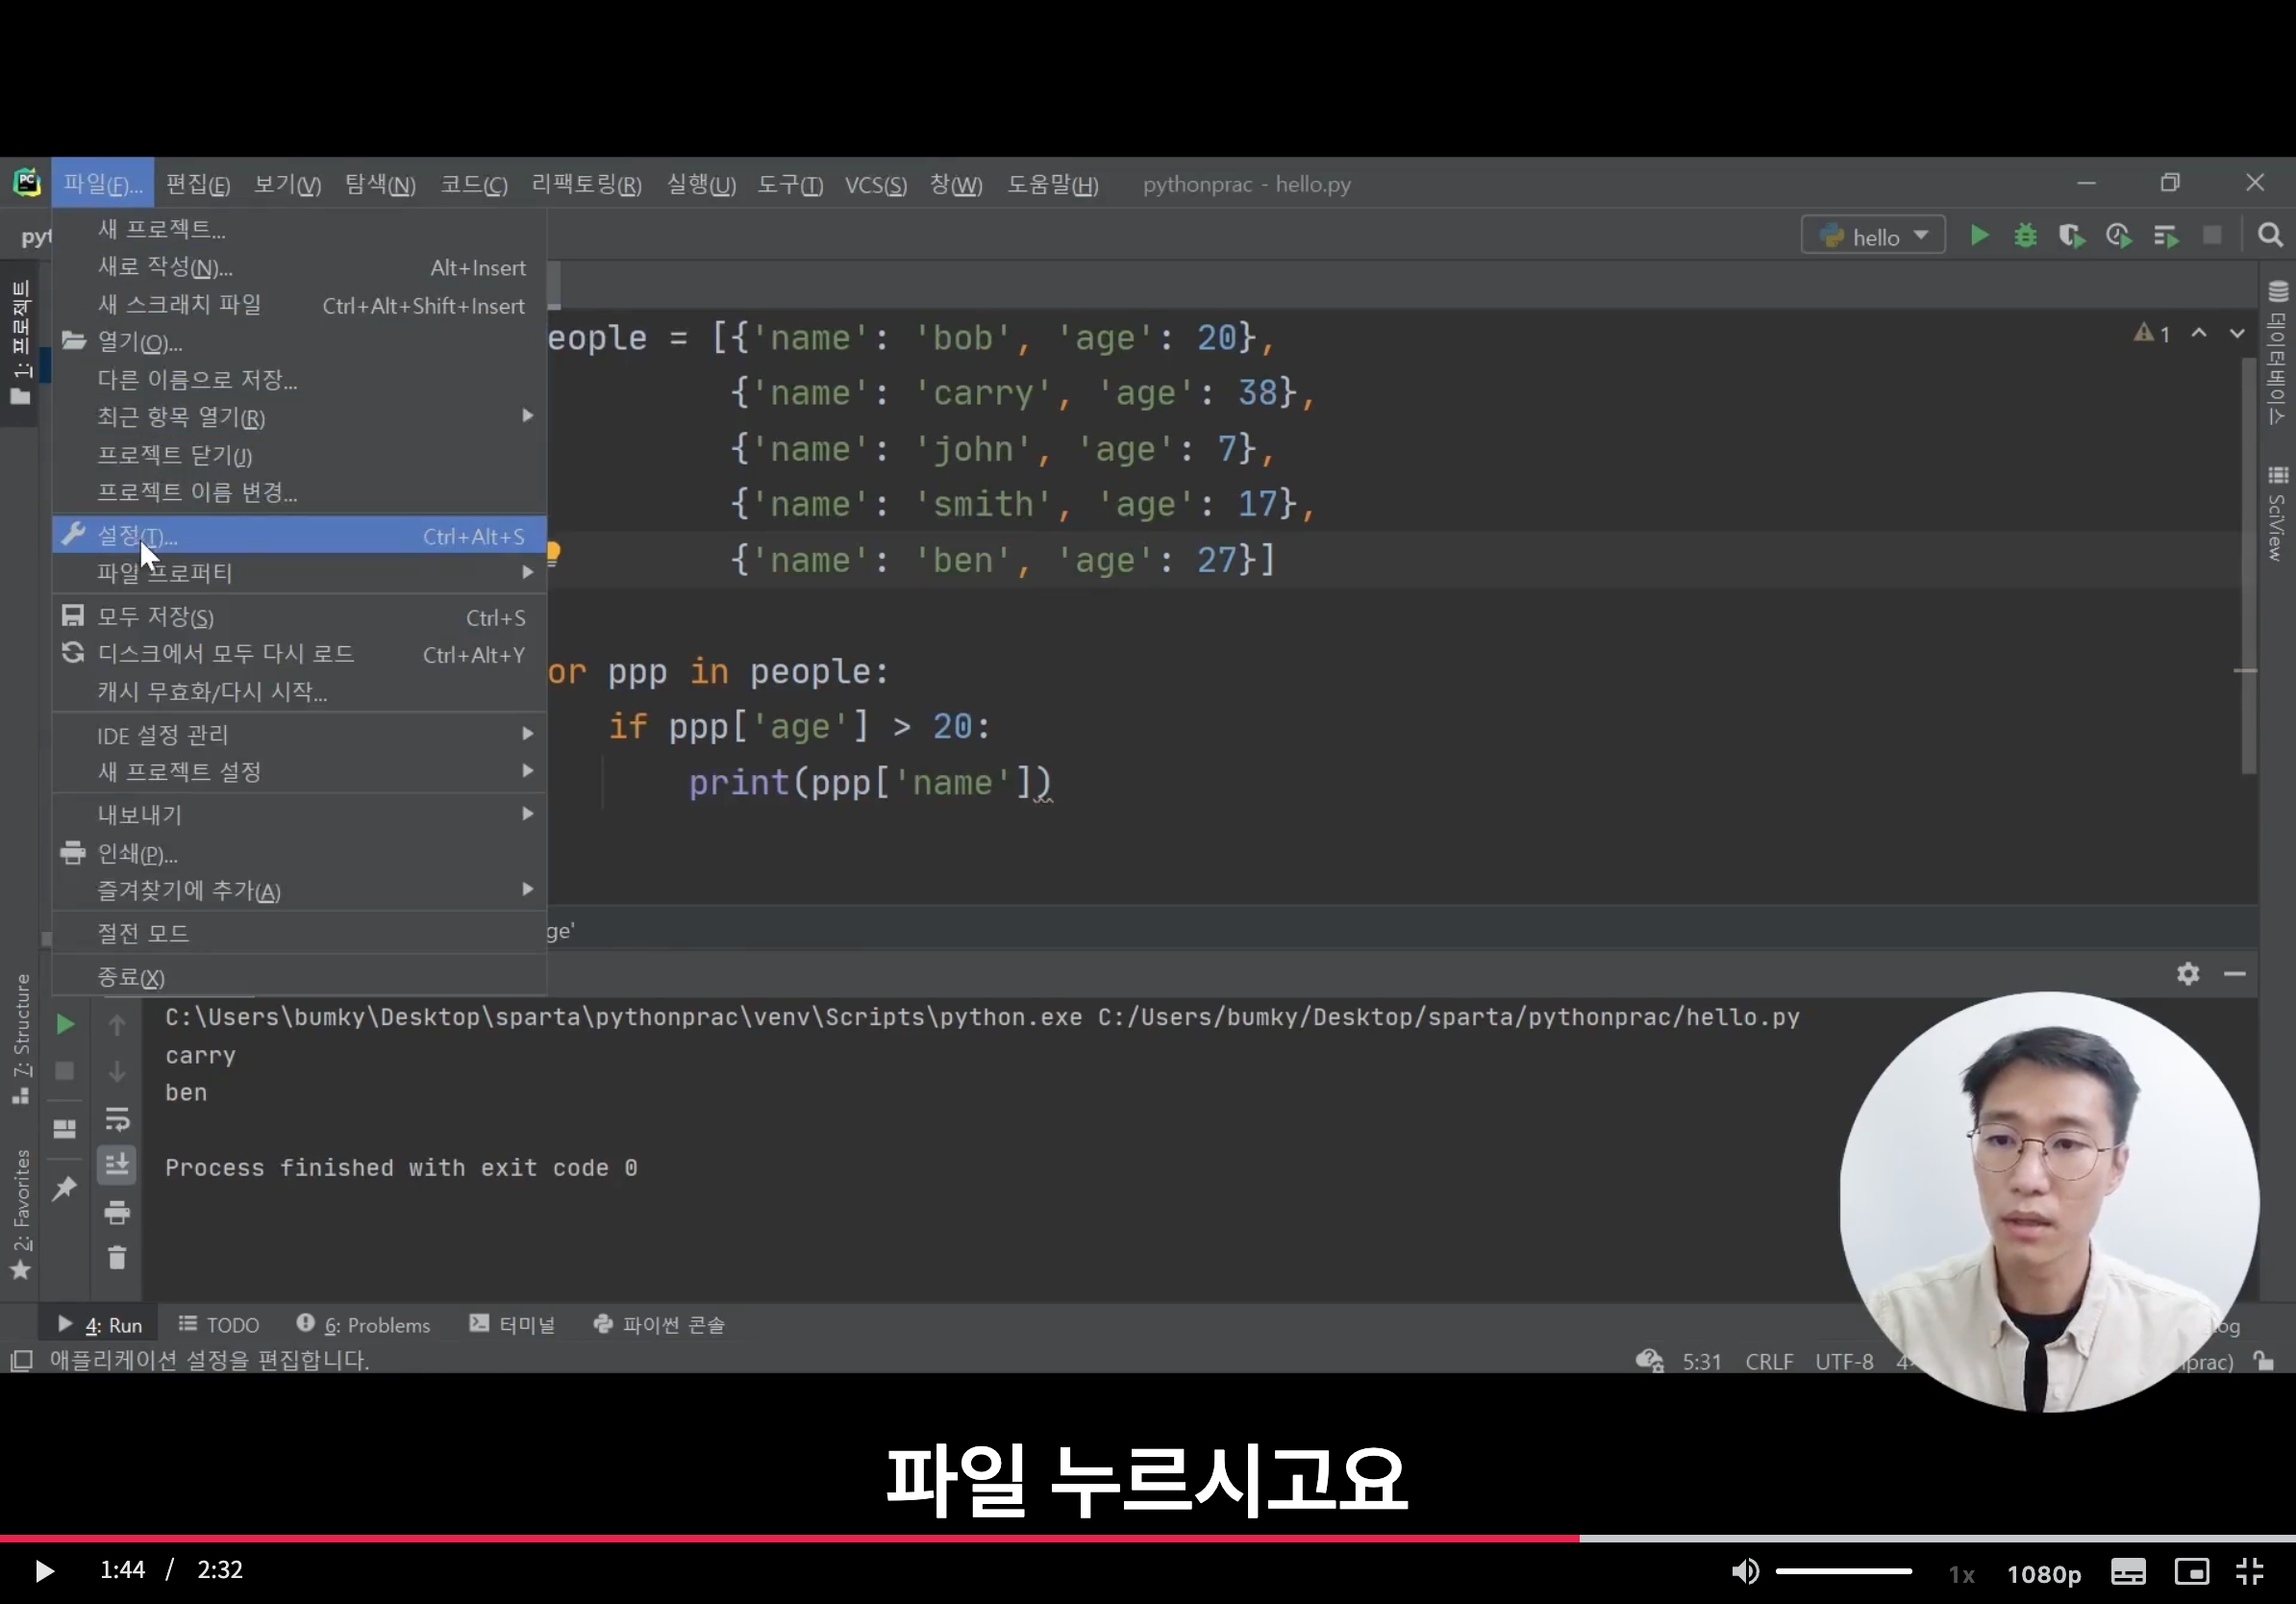
Task: Expand the recent items submenu
Action: point(299,417)
